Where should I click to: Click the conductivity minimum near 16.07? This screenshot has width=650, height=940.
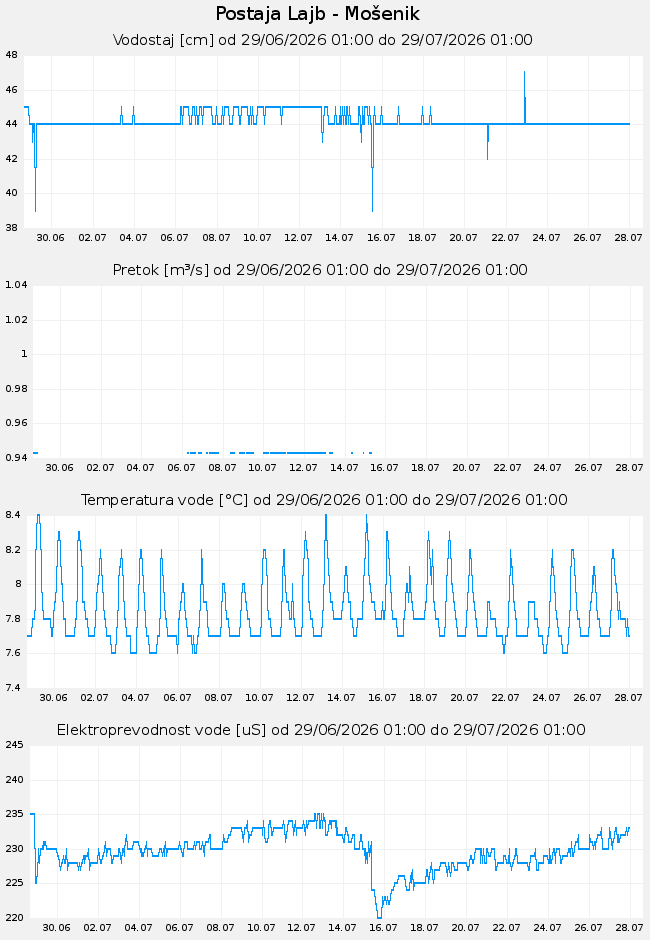(x=379, y=916)
